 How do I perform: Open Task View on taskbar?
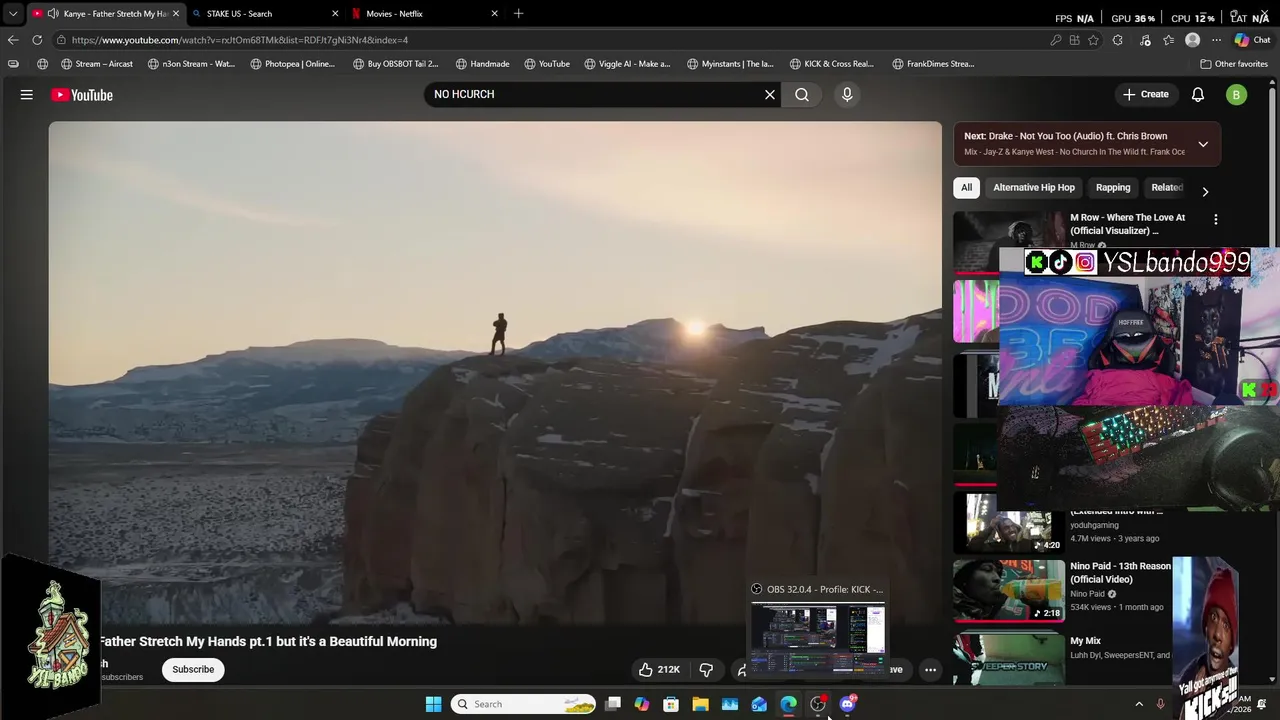[613, 704]
